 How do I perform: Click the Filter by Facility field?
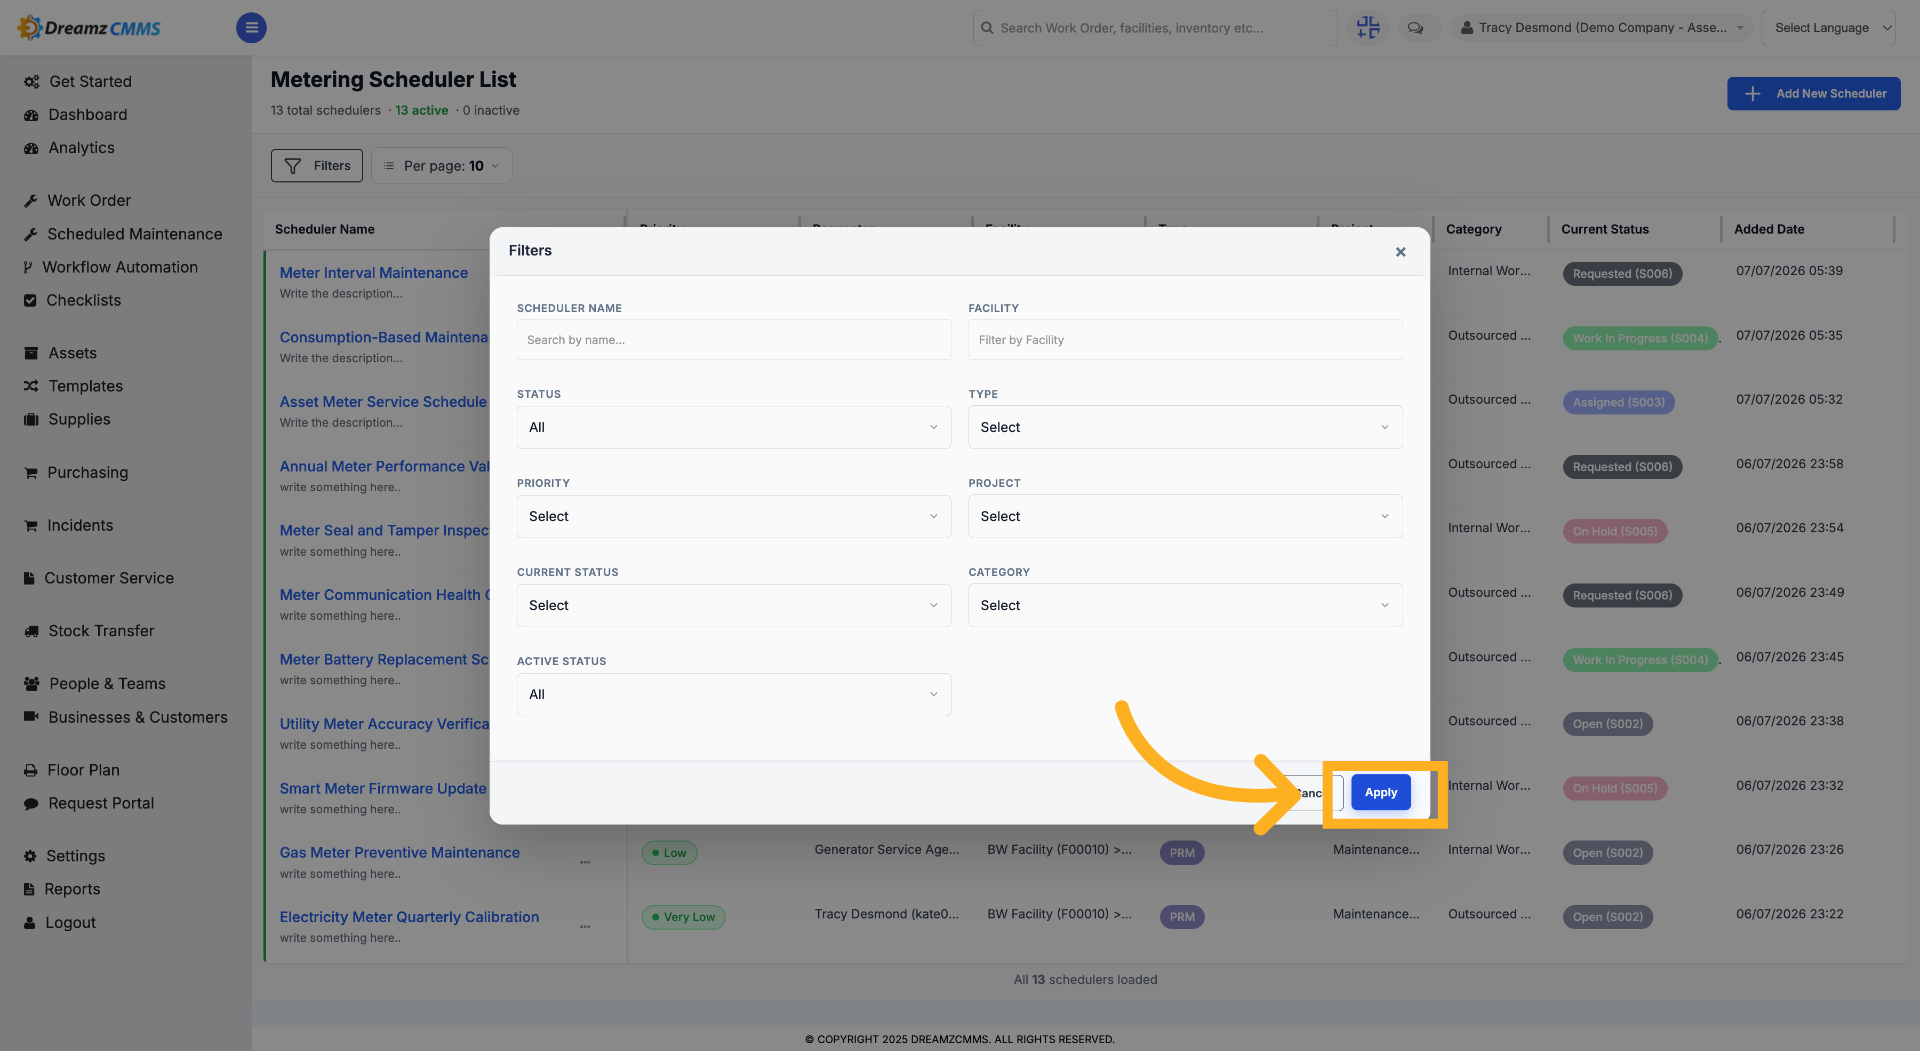pyautogui.click(x=1185, y=340)
